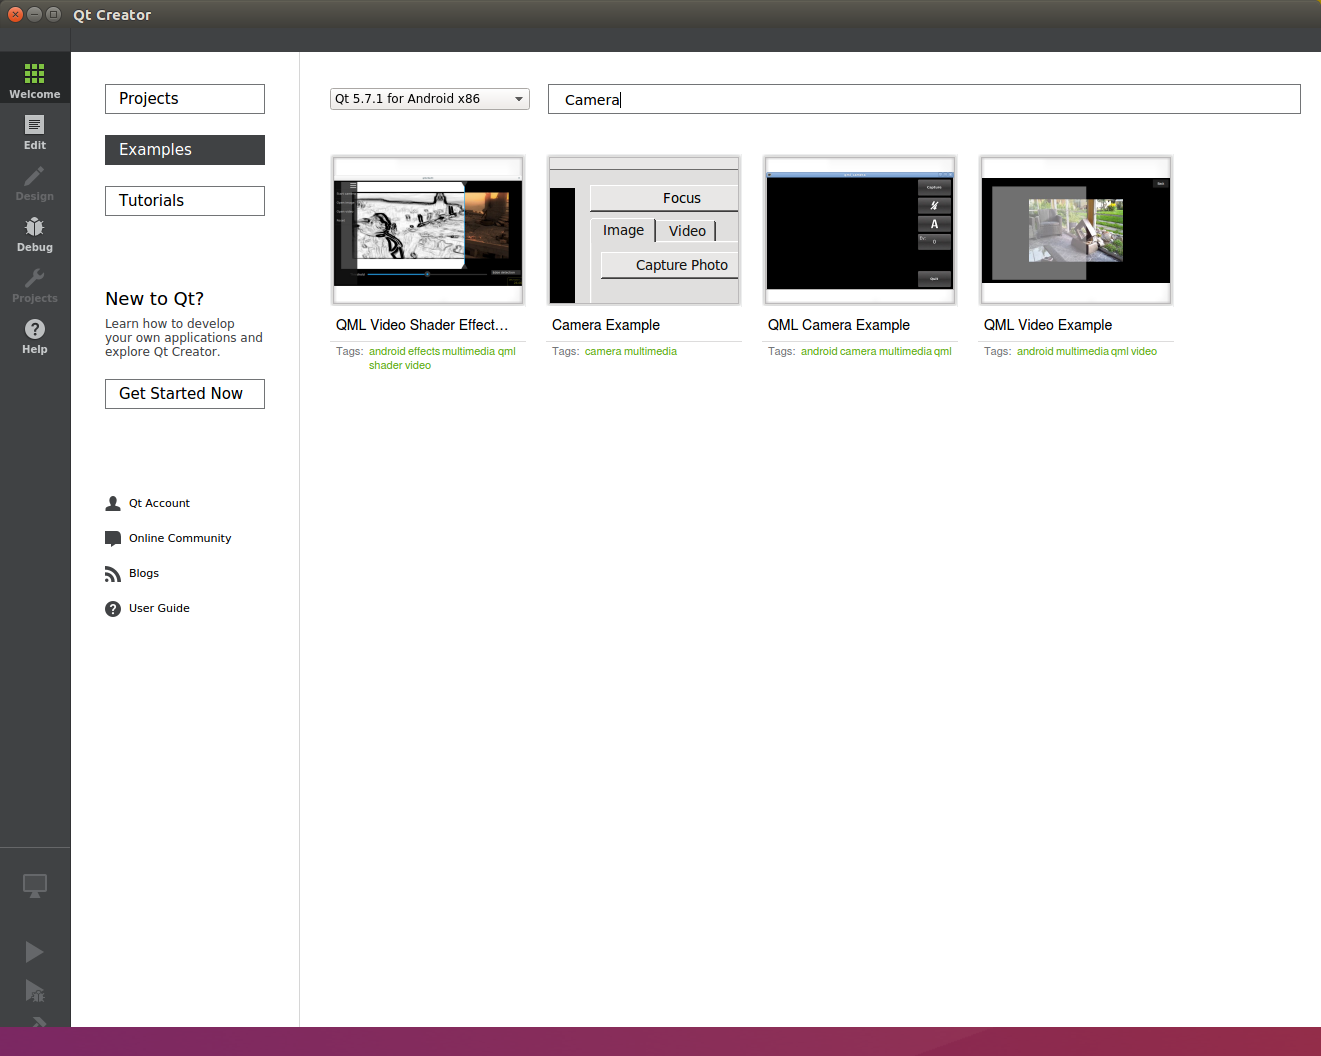Click the Build hammer icon at bottom

coord(38,1021)
